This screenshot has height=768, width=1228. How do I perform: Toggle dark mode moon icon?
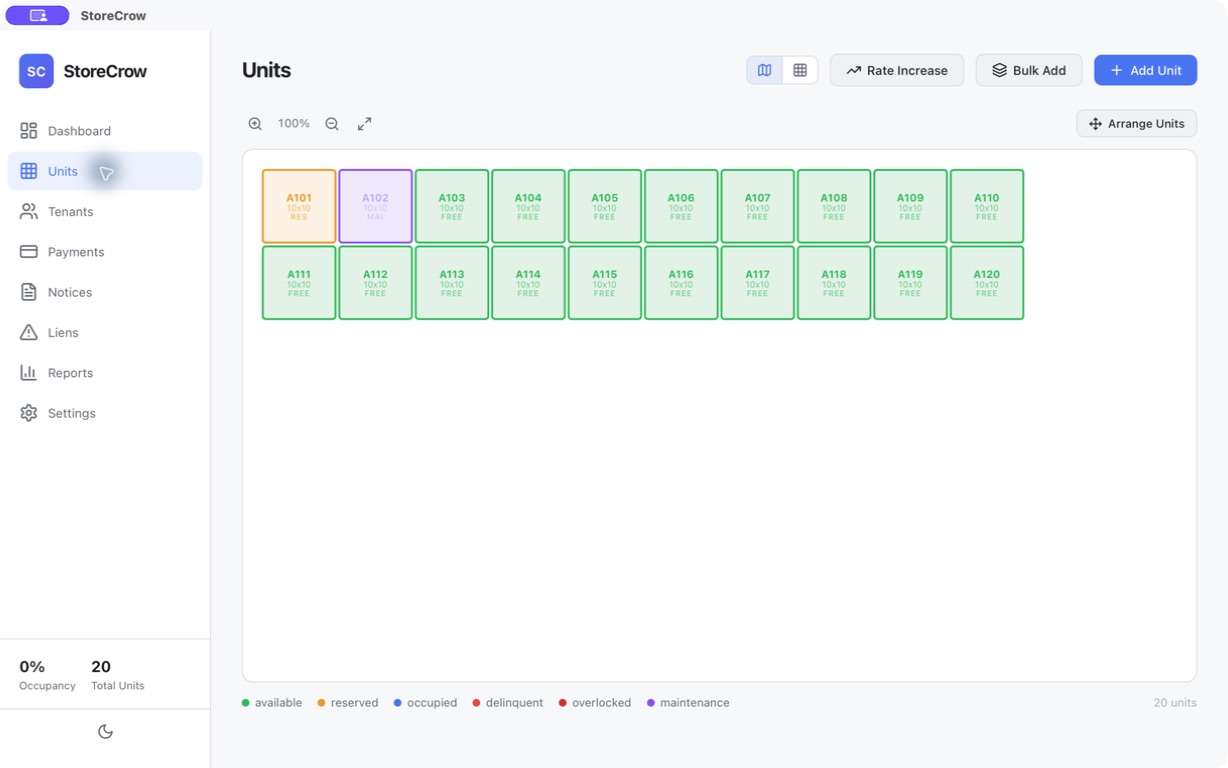[105, 731]
